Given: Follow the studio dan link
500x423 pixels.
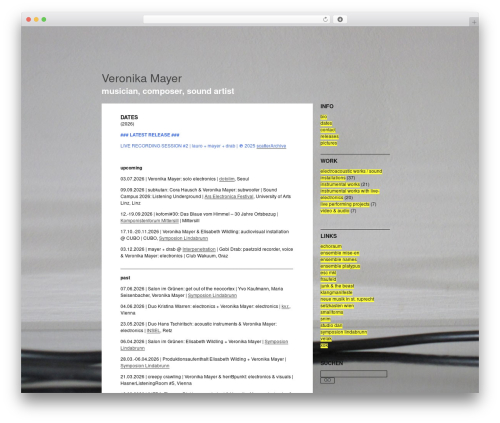Looking at the screenshot, I should point(331,326).
